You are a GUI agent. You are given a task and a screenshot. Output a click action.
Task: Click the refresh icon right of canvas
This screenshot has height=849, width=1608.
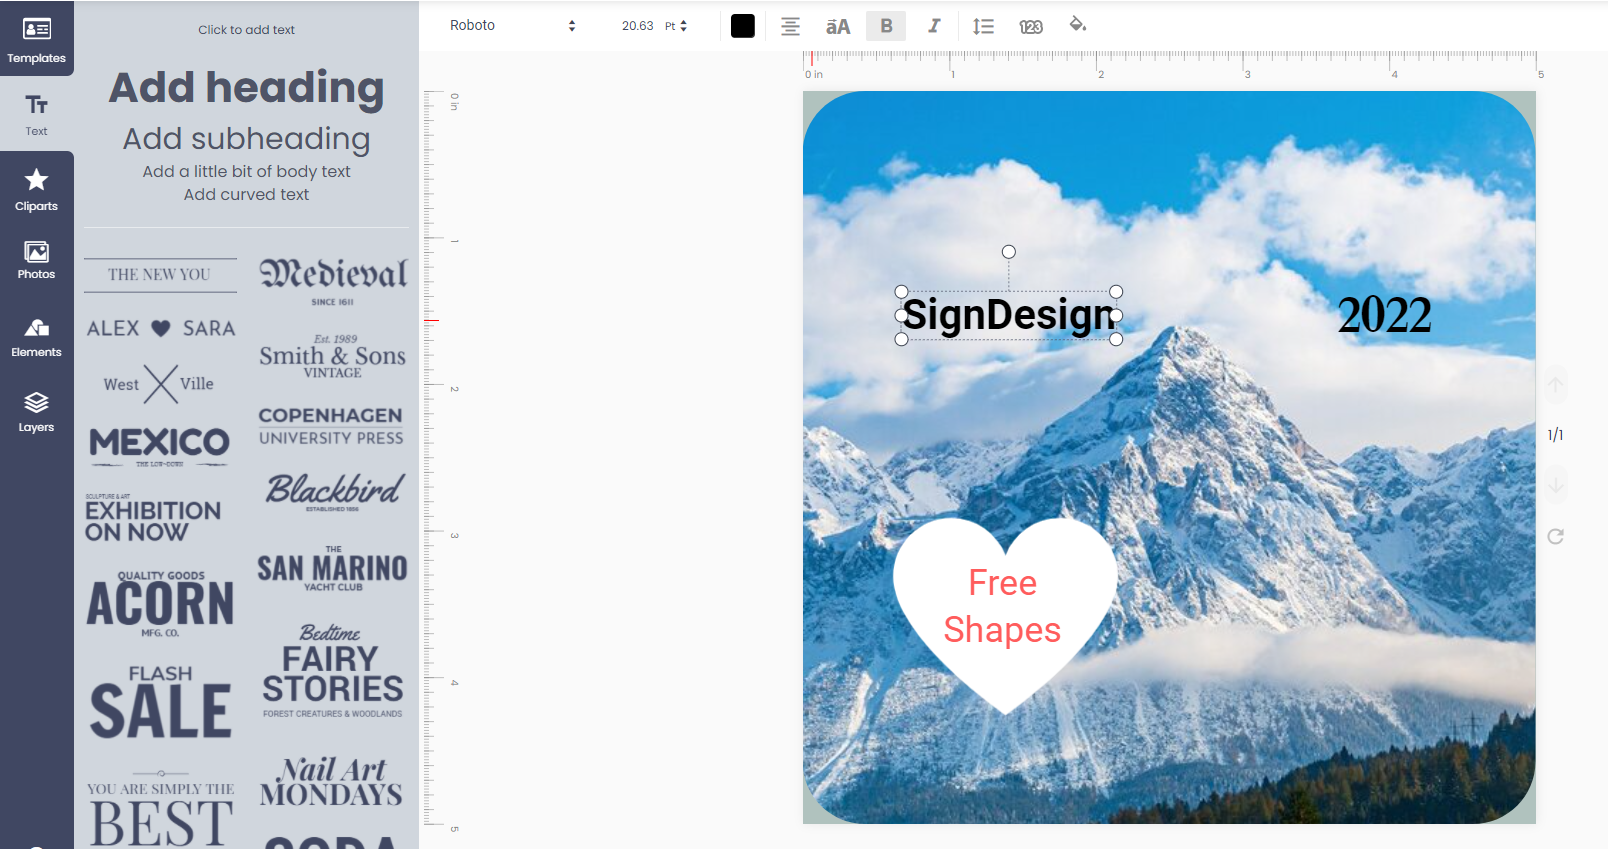tap(1555, 536)
